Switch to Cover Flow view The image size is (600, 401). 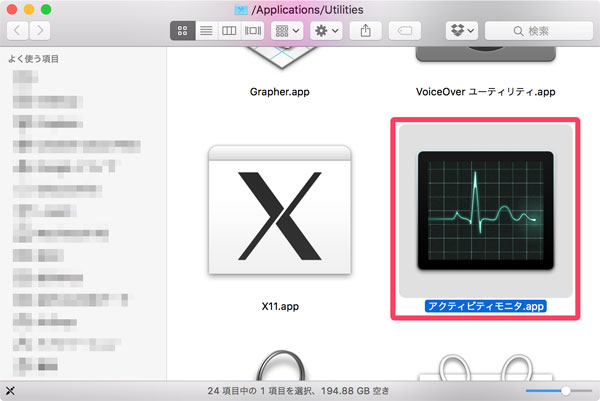point(253,31)
